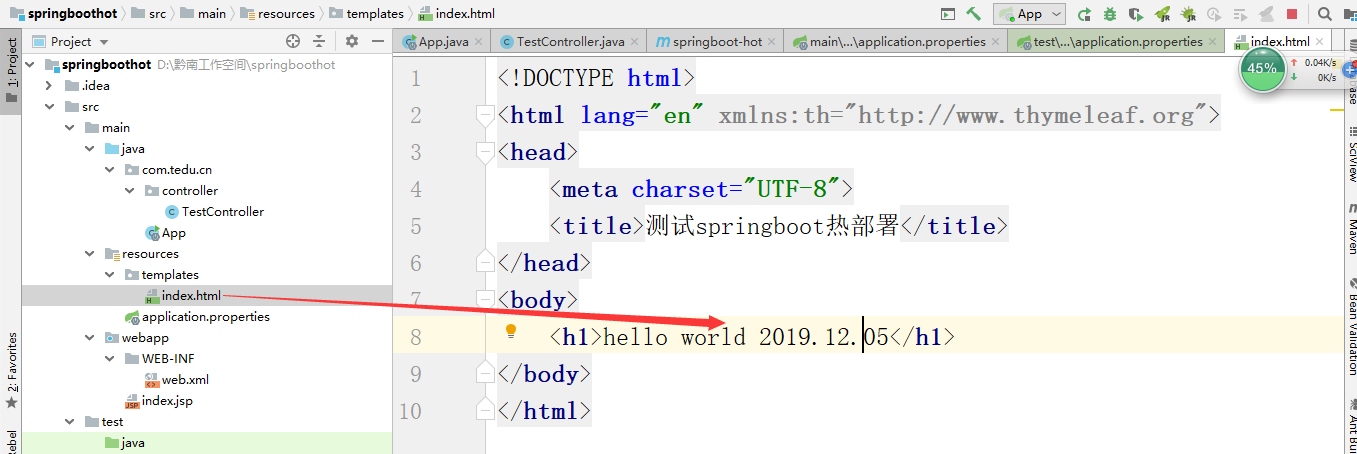Viewport: 1357px width, 454px height.
Task: Click Collapse All icon in Project panel
Action: click(319, 41)
